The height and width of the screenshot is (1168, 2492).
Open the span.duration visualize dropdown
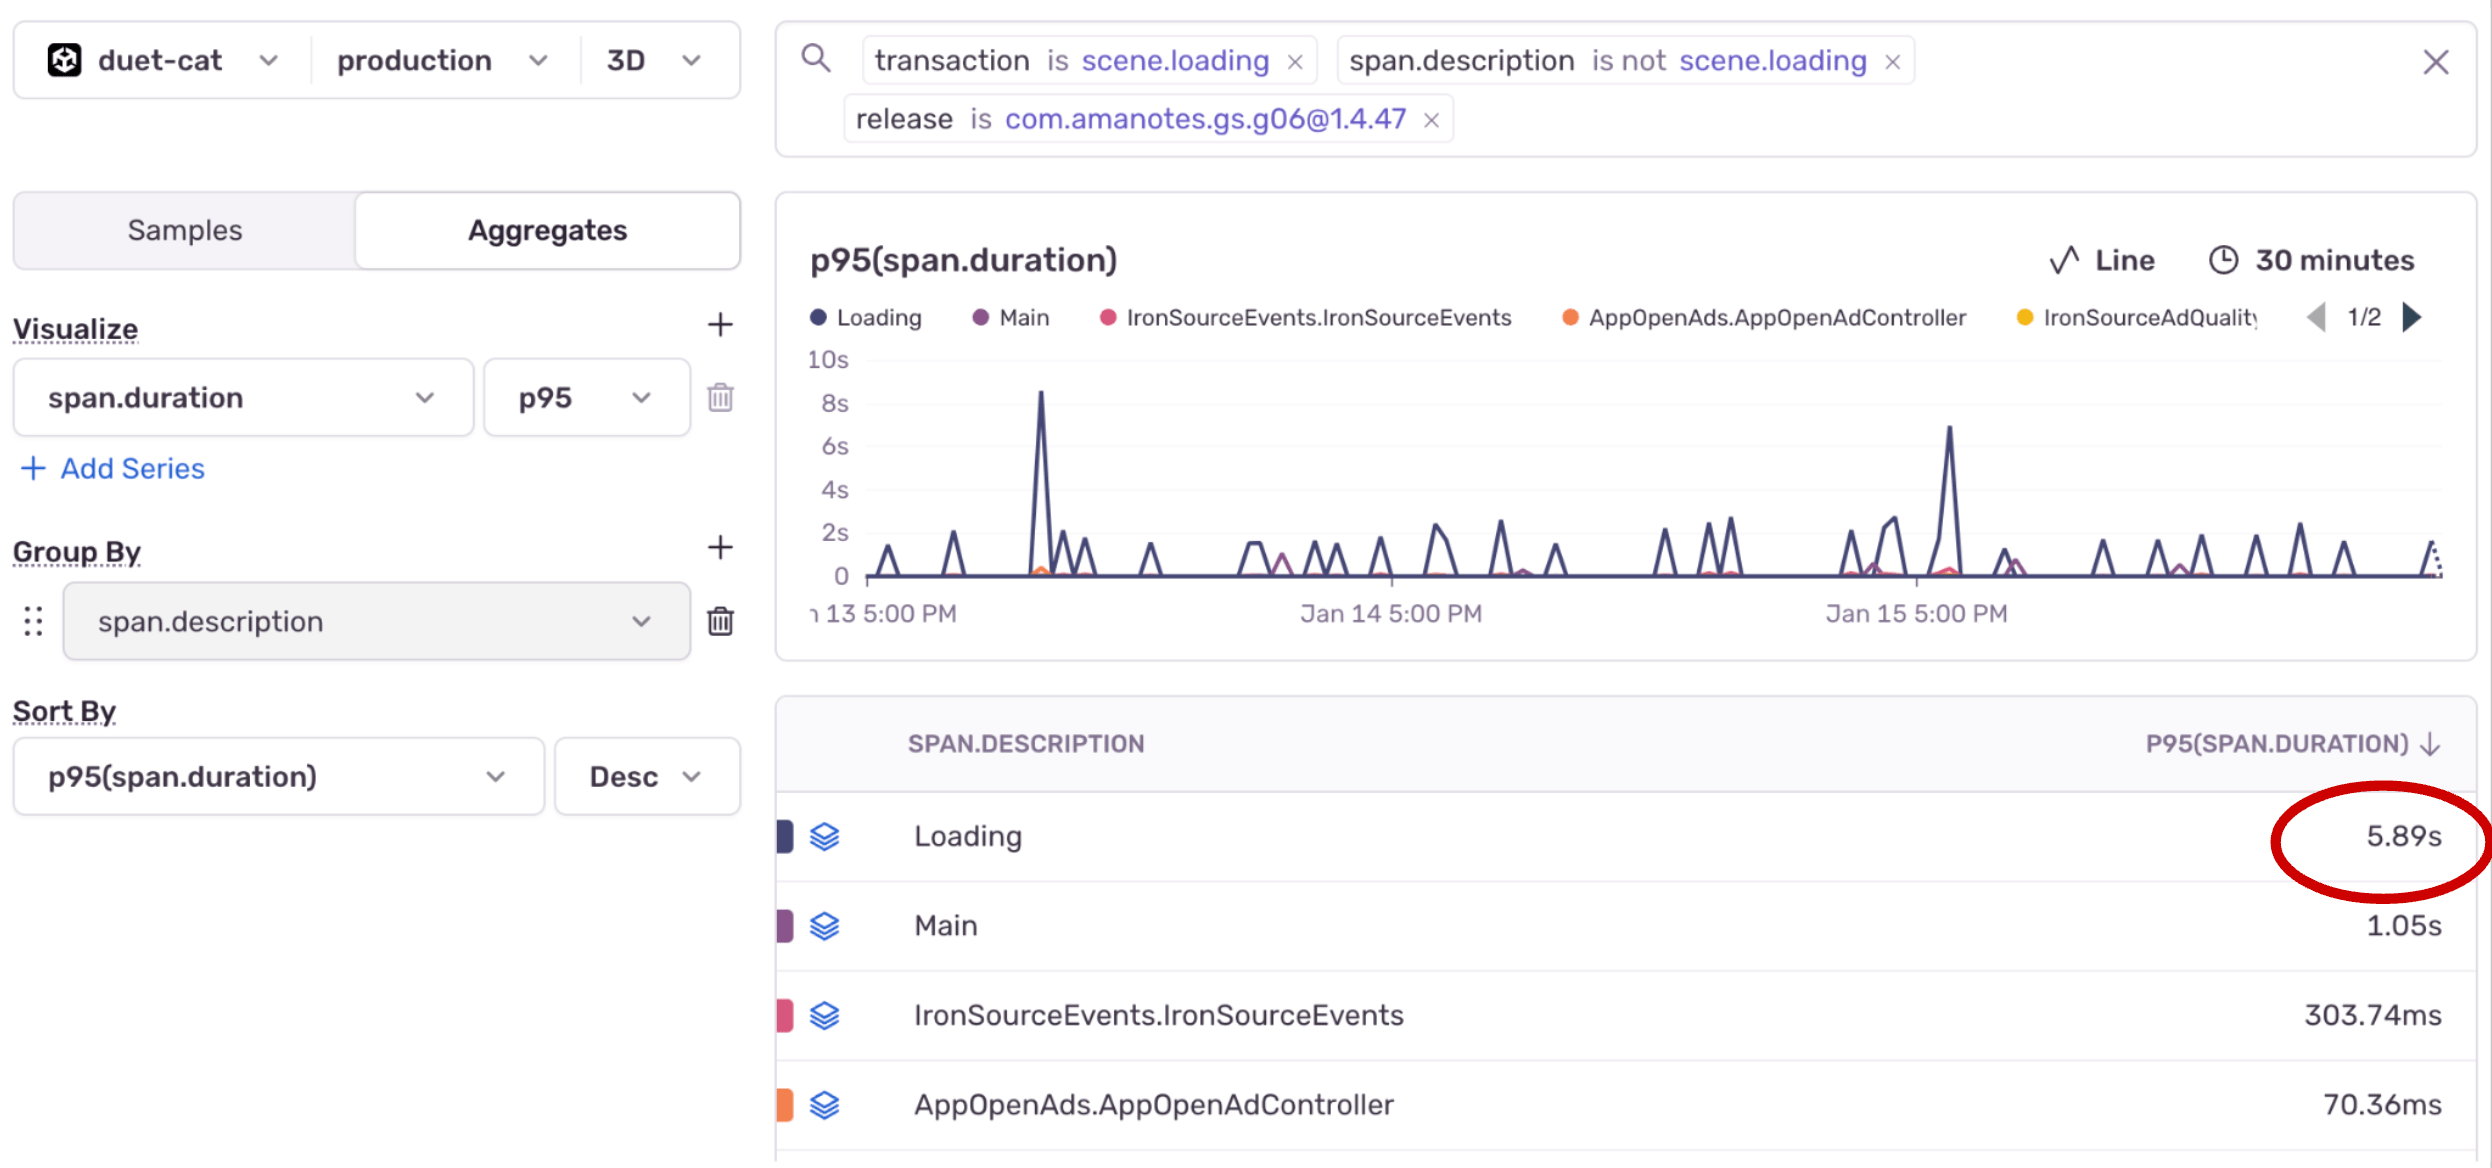pos(243,398)
